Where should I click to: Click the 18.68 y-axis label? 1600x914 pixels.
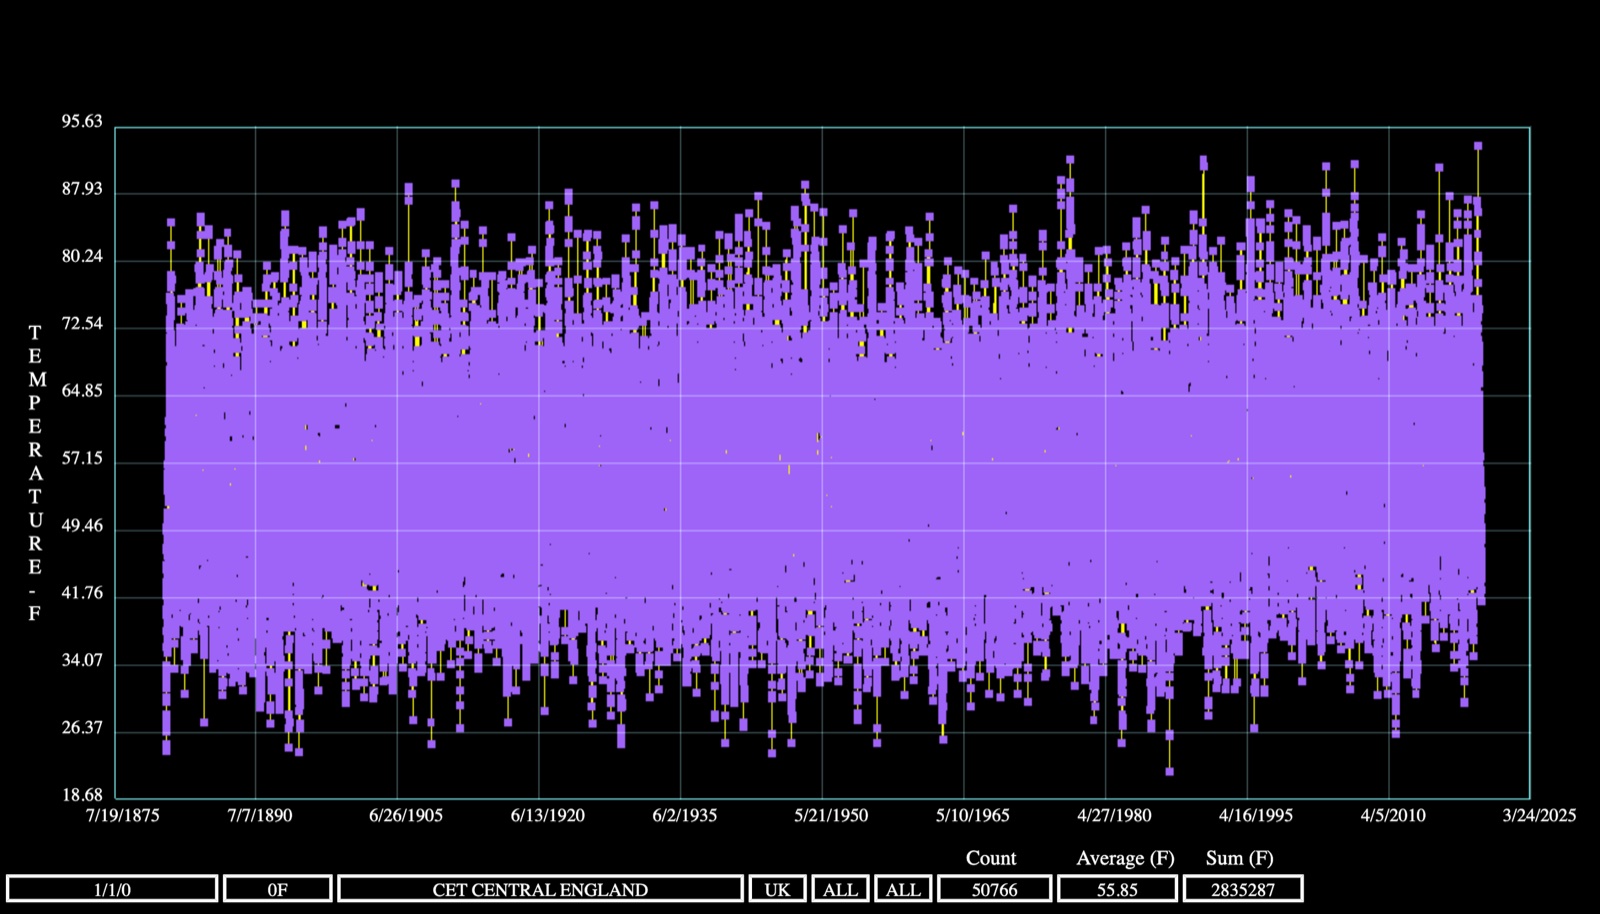tap(82, 795)
